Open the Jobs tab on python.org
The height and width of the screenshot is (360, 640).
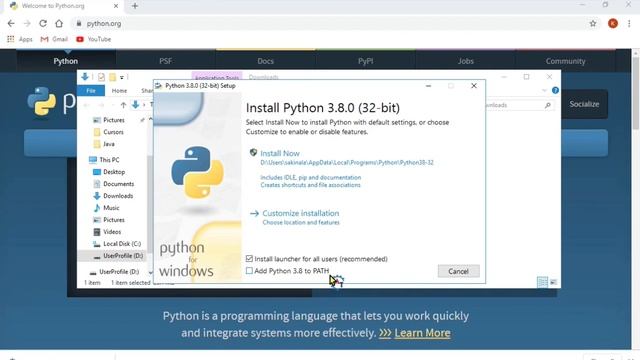point(465,61)
